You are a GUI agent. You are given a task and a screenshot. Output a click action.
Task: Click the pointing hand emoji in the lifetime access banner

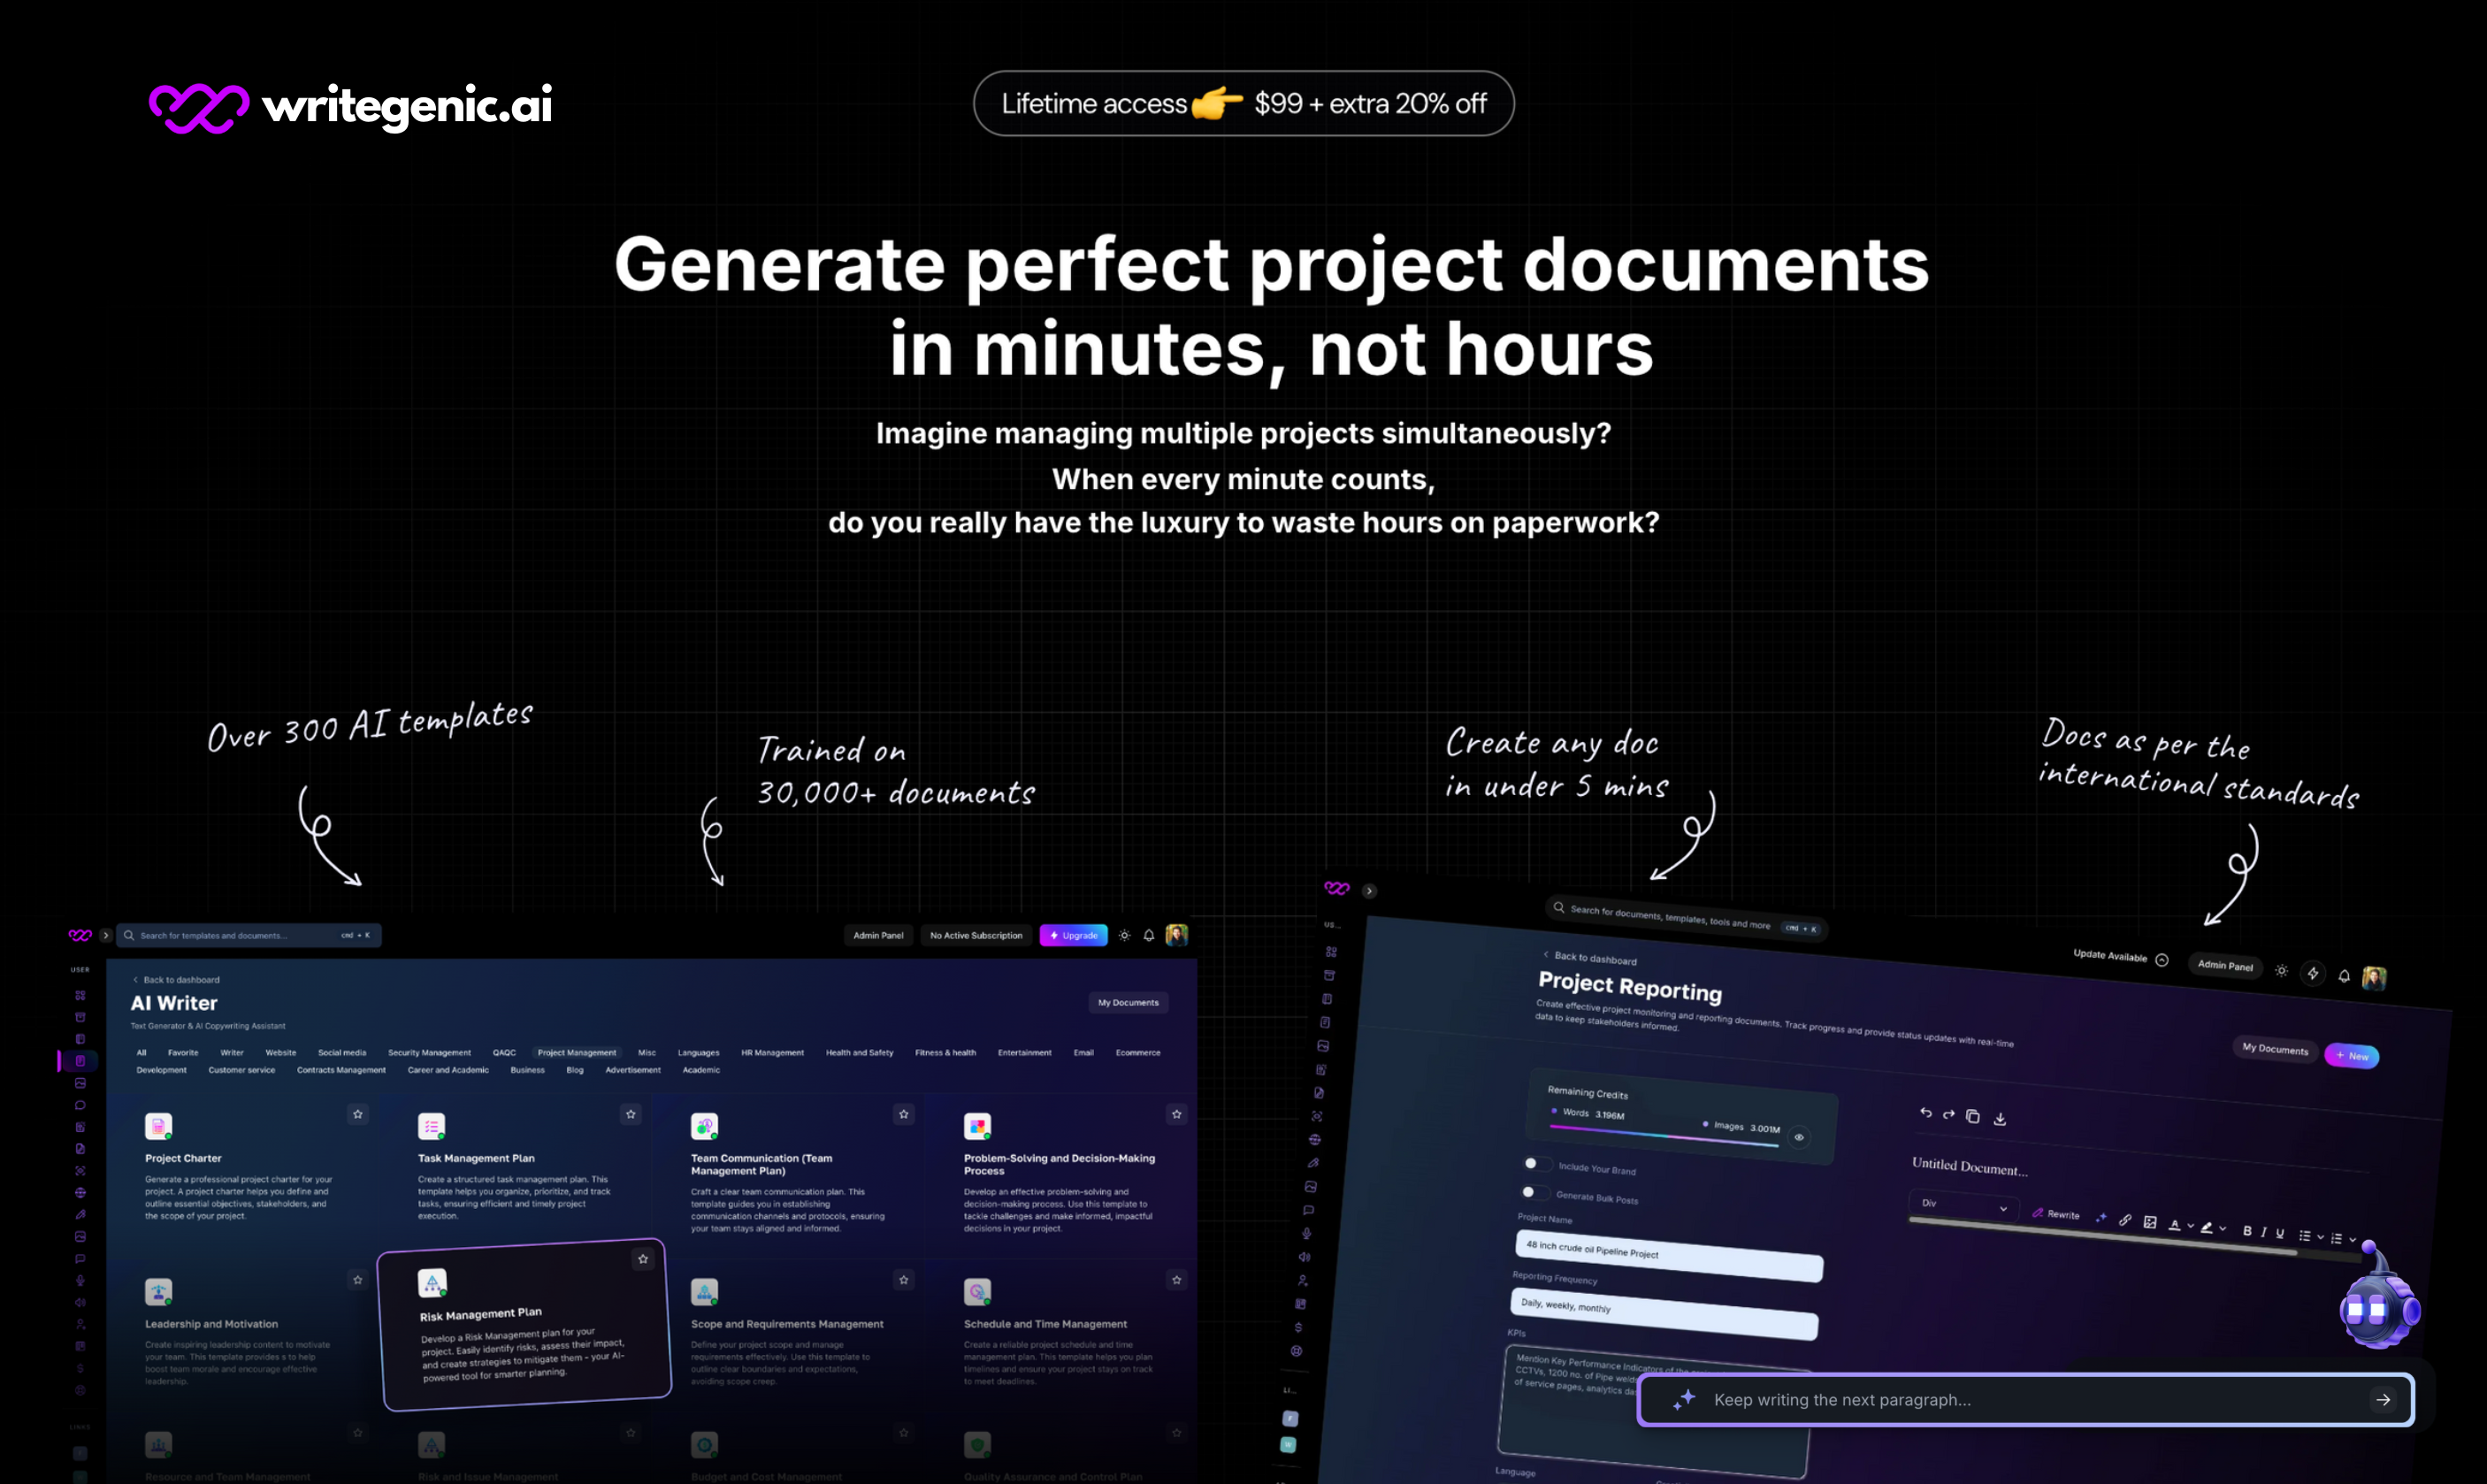1217,103
